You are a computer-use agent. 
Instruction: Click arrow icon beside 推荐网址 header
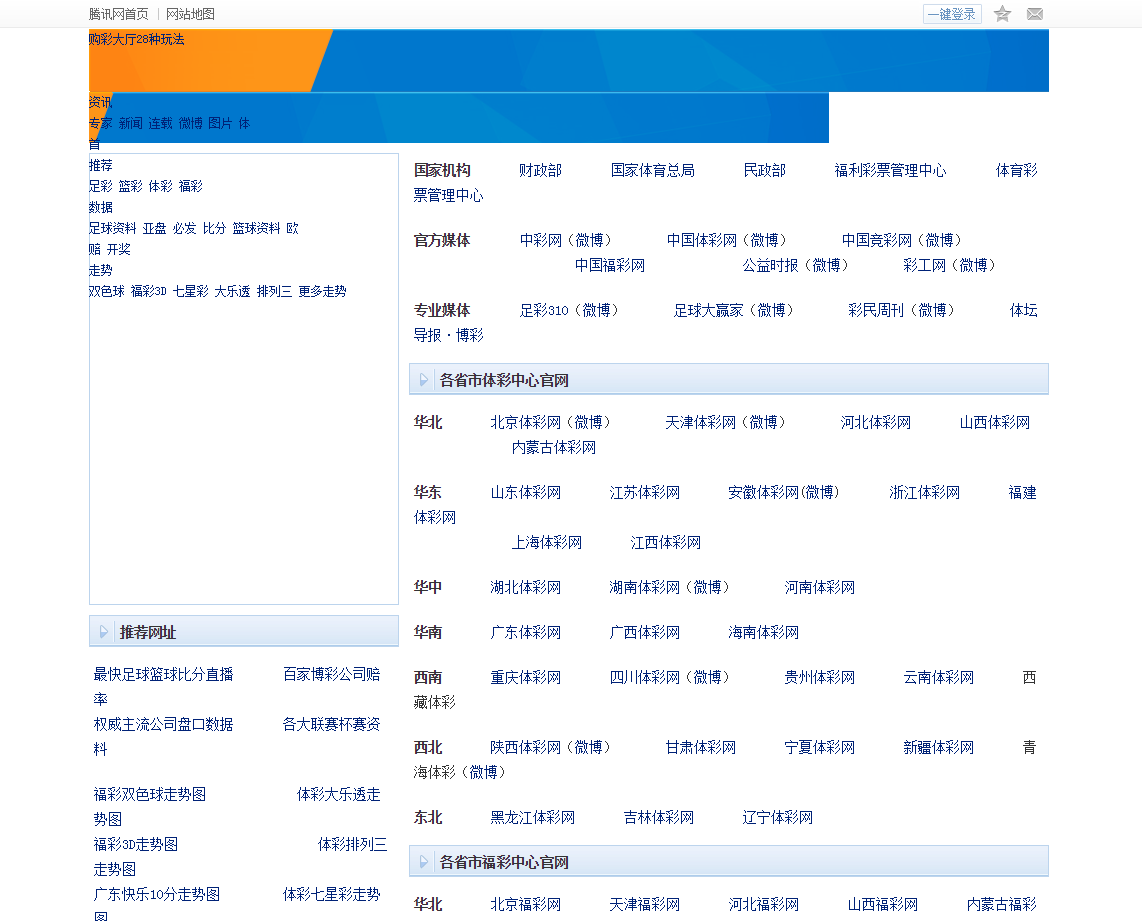pos(104,632)
